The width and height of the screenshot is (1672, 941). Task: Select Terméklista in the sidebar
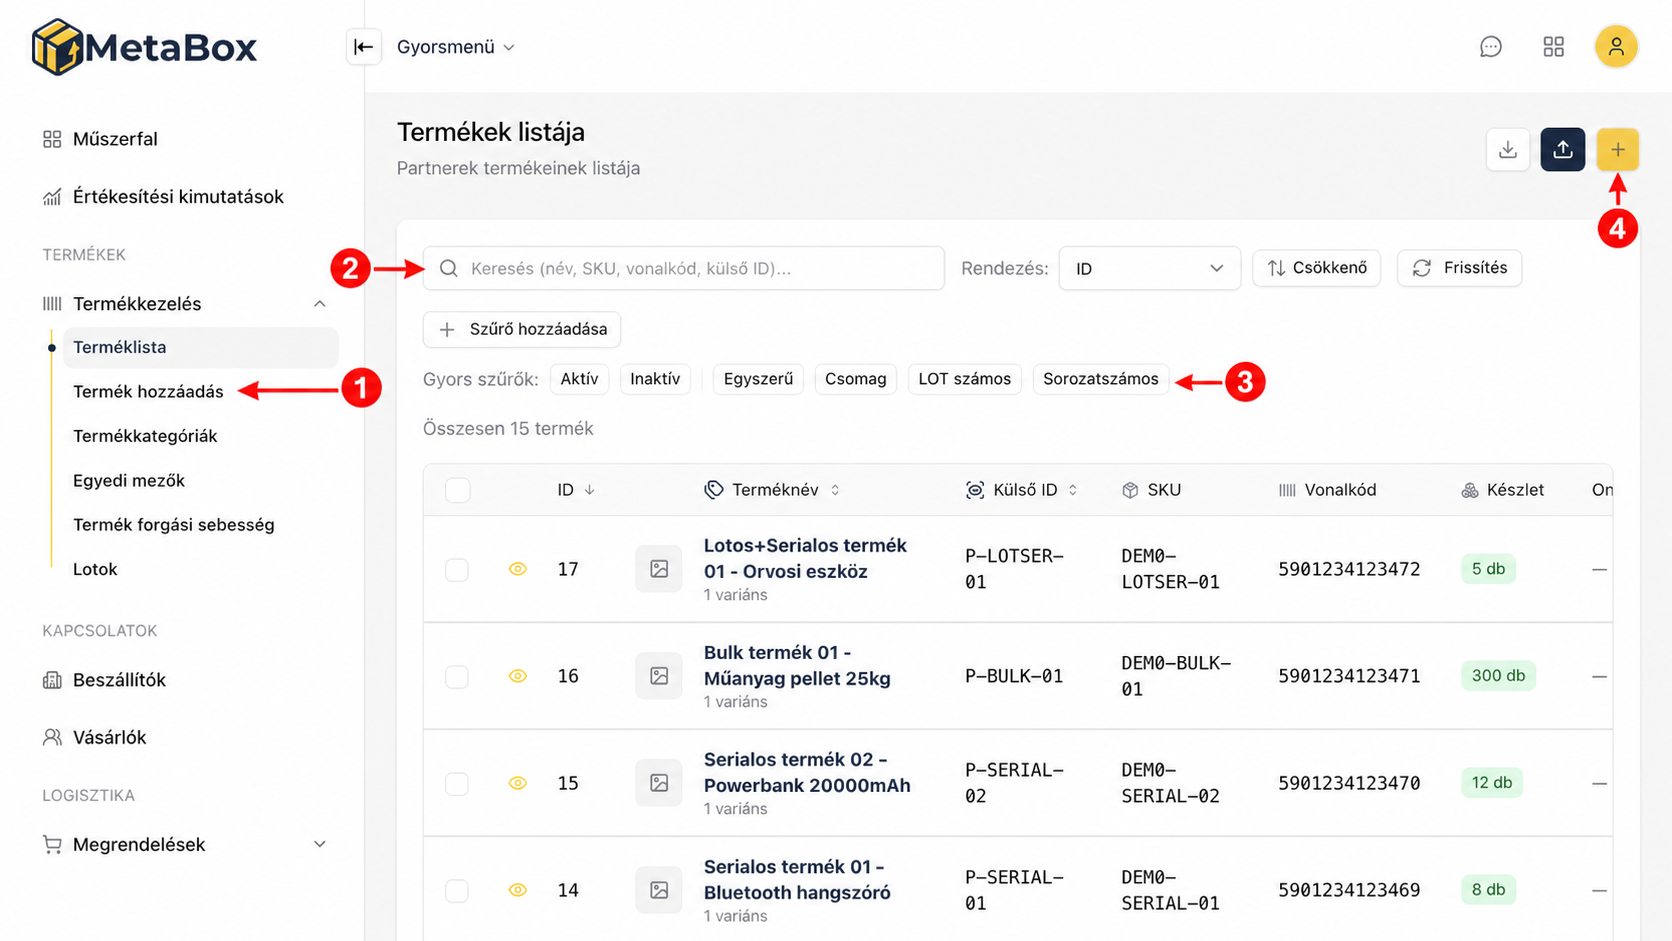click(x=200, y=347)
